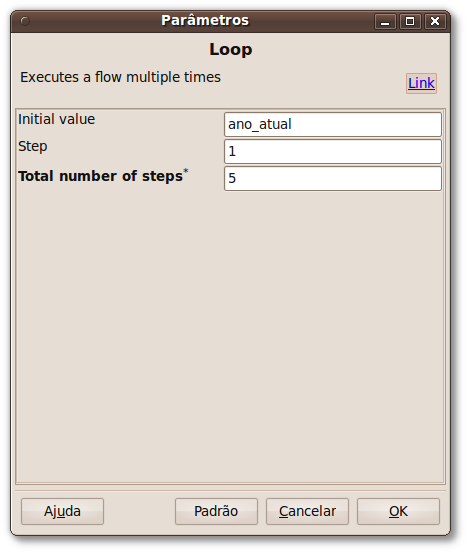
Task: Confirm the parameters with OK
Action: click(398, 511)
